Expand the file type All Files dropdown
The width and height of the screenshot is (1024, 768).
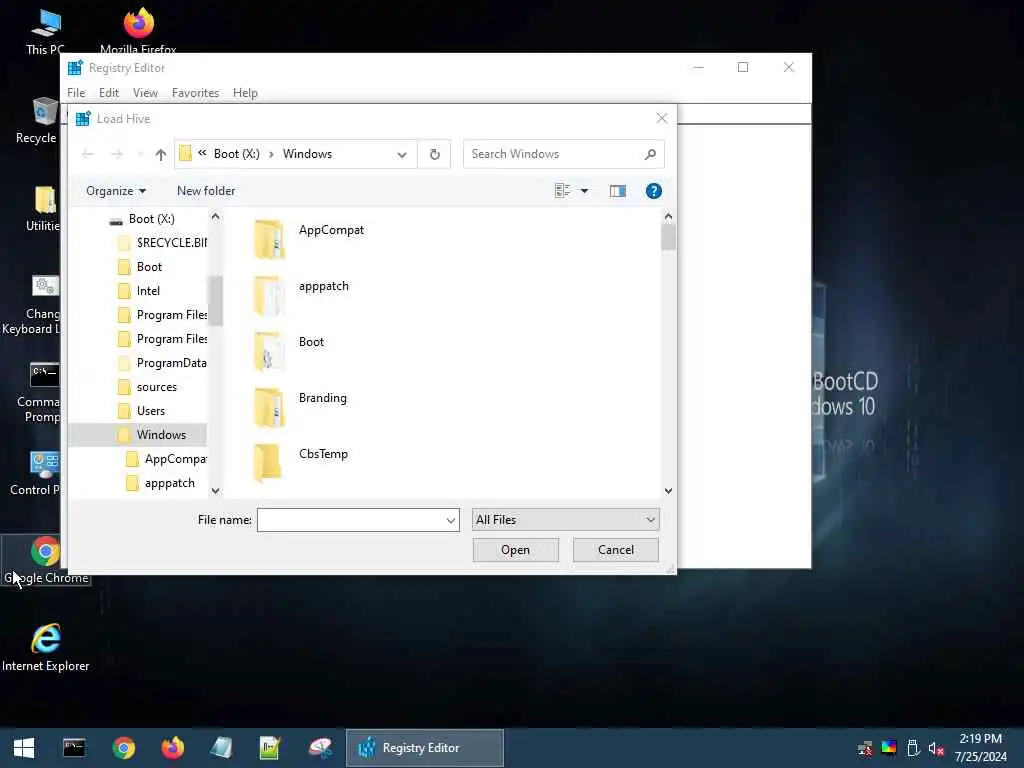650,520
